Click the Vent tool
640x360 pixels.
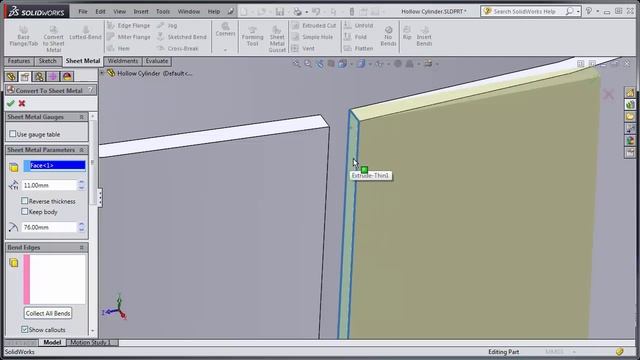pyautogui.click(x=303, y=48)
